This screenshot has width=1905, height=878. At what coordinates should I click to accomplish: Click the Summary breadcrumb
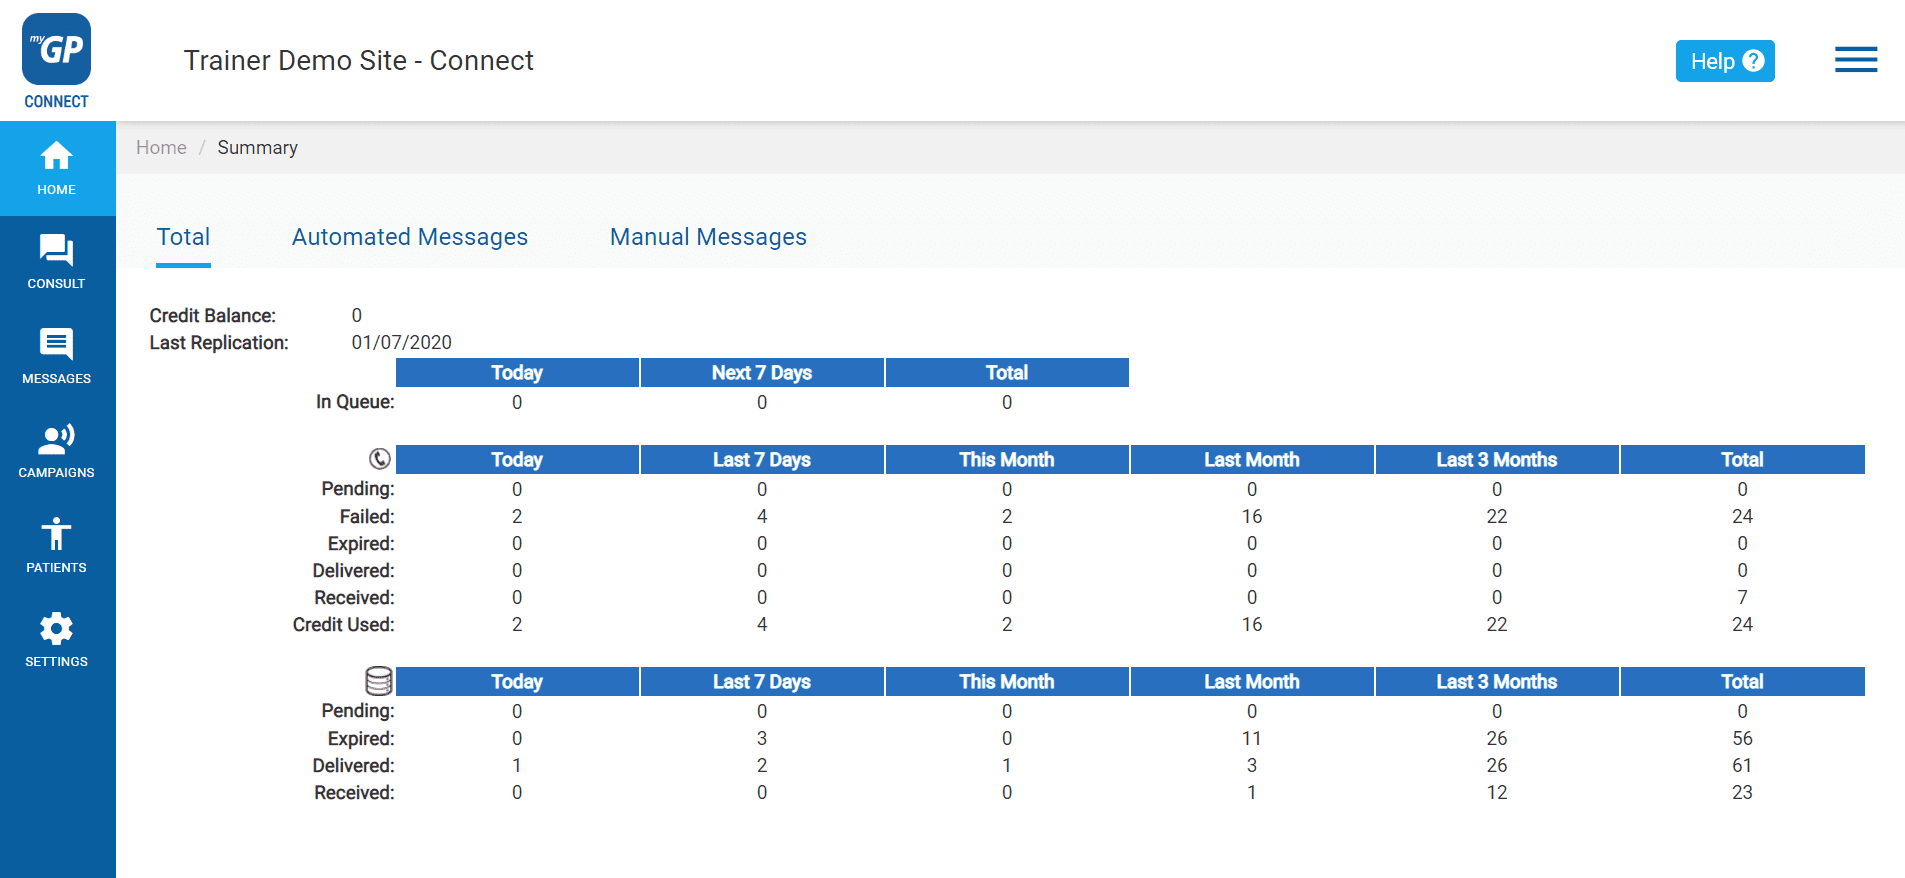[257, 148]
